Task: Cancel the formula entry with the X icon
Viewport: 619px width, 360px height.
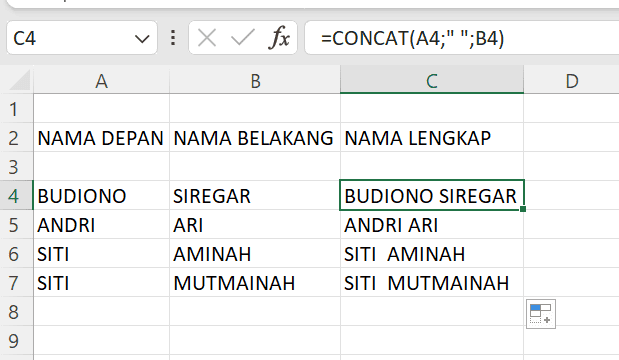Action: 207,38
